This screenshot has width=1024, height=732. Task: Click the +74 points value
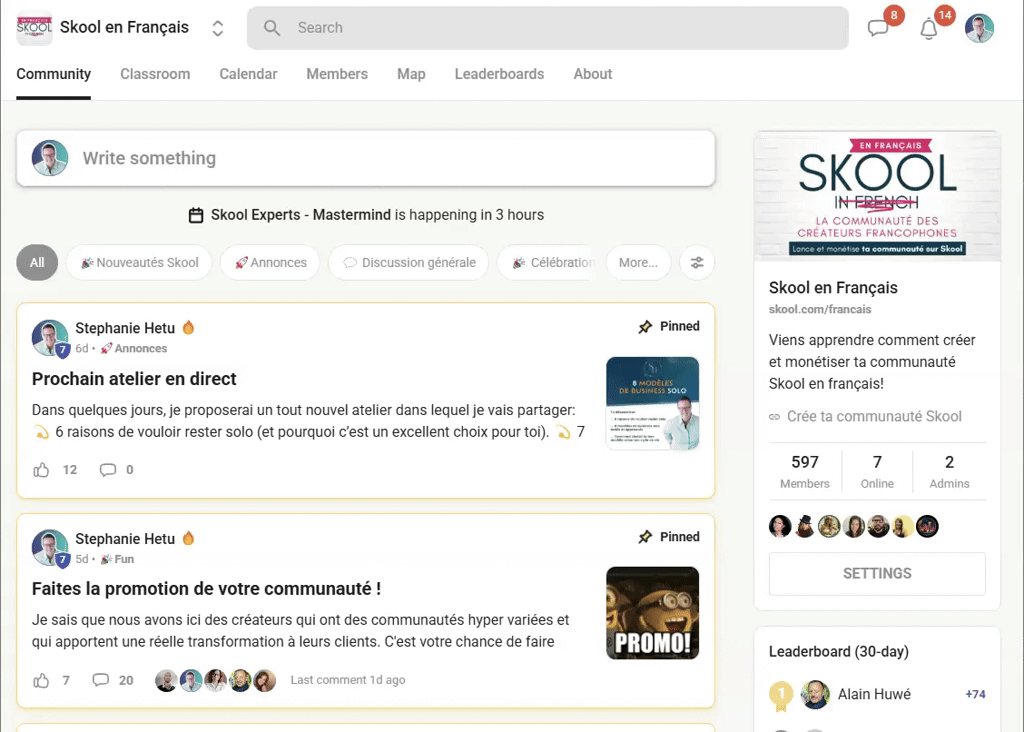(975, 694)
